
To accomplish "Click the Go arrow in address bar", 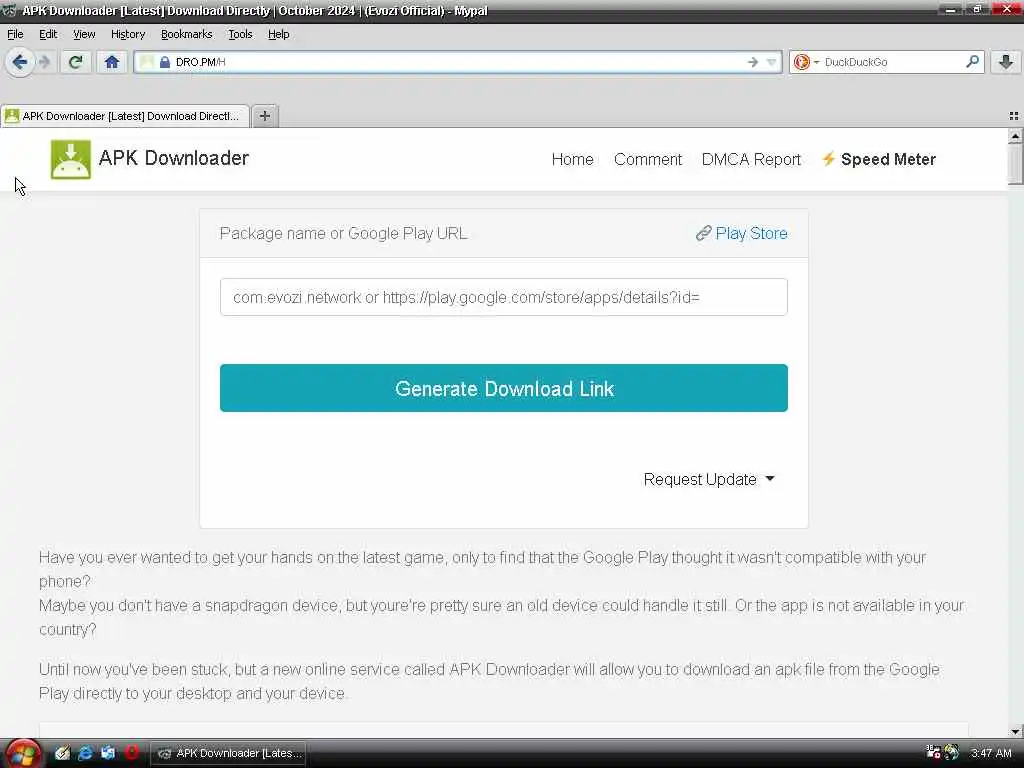I will (752, 62).
